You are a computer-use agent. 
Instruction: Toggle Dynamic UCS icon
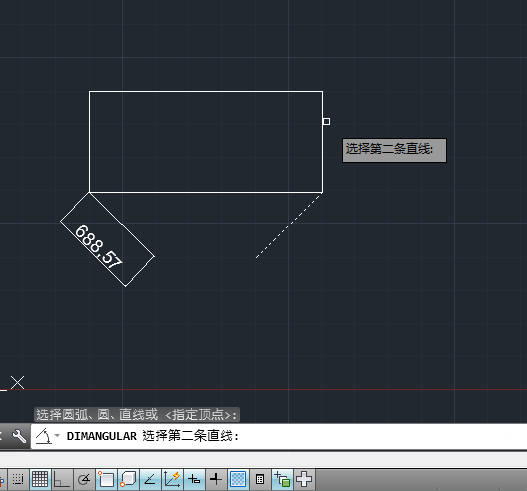172,479
